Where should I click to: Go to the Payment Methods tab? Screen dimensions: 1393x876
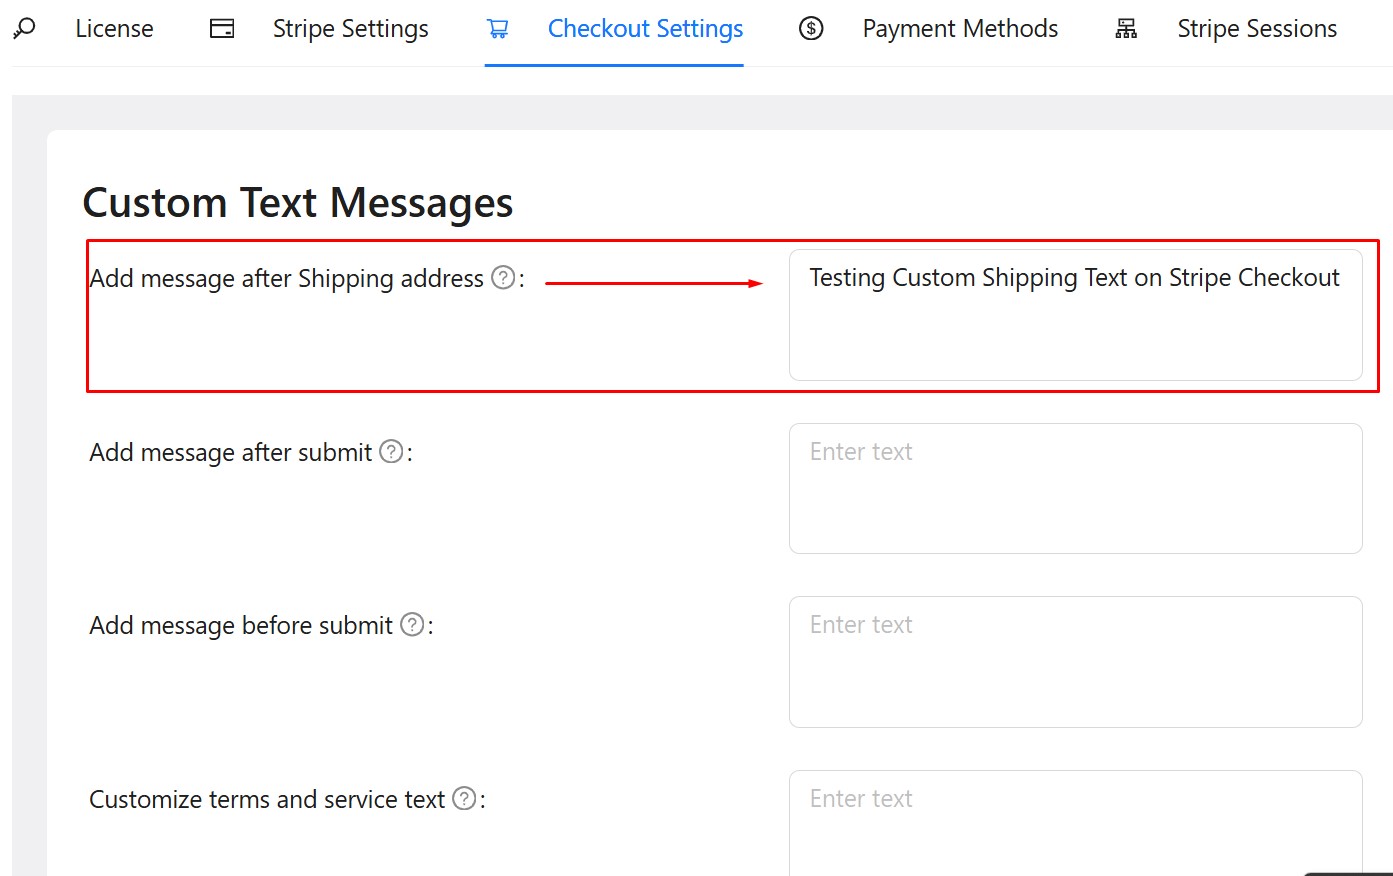point(960,29)
